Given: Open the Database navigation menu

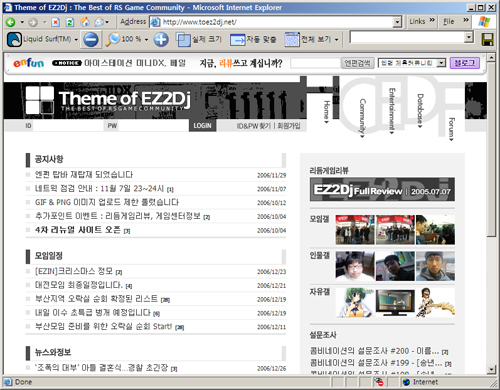Looking at the screenshot, I should coord(420,111).
